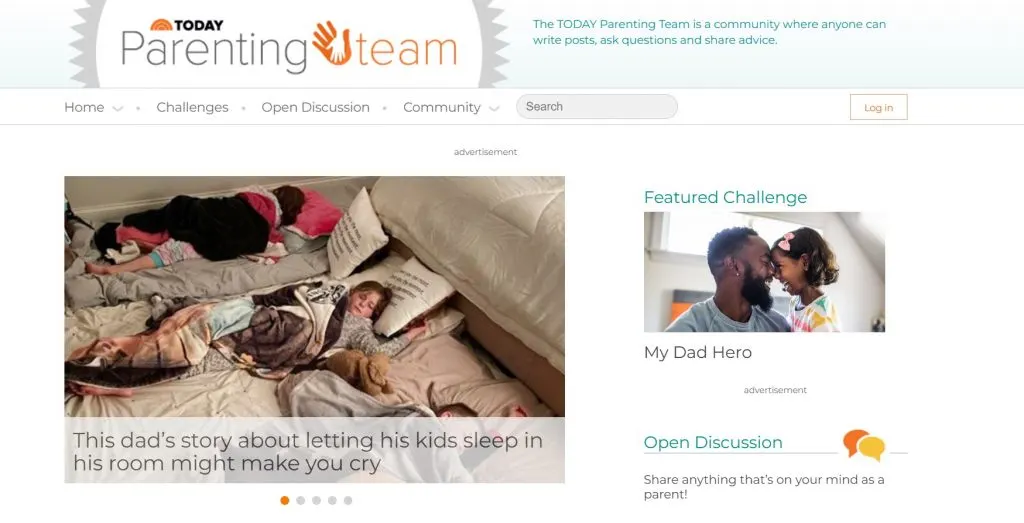
Task: Open the Featured Challenge dad and daughter photo
Action: 764,272
